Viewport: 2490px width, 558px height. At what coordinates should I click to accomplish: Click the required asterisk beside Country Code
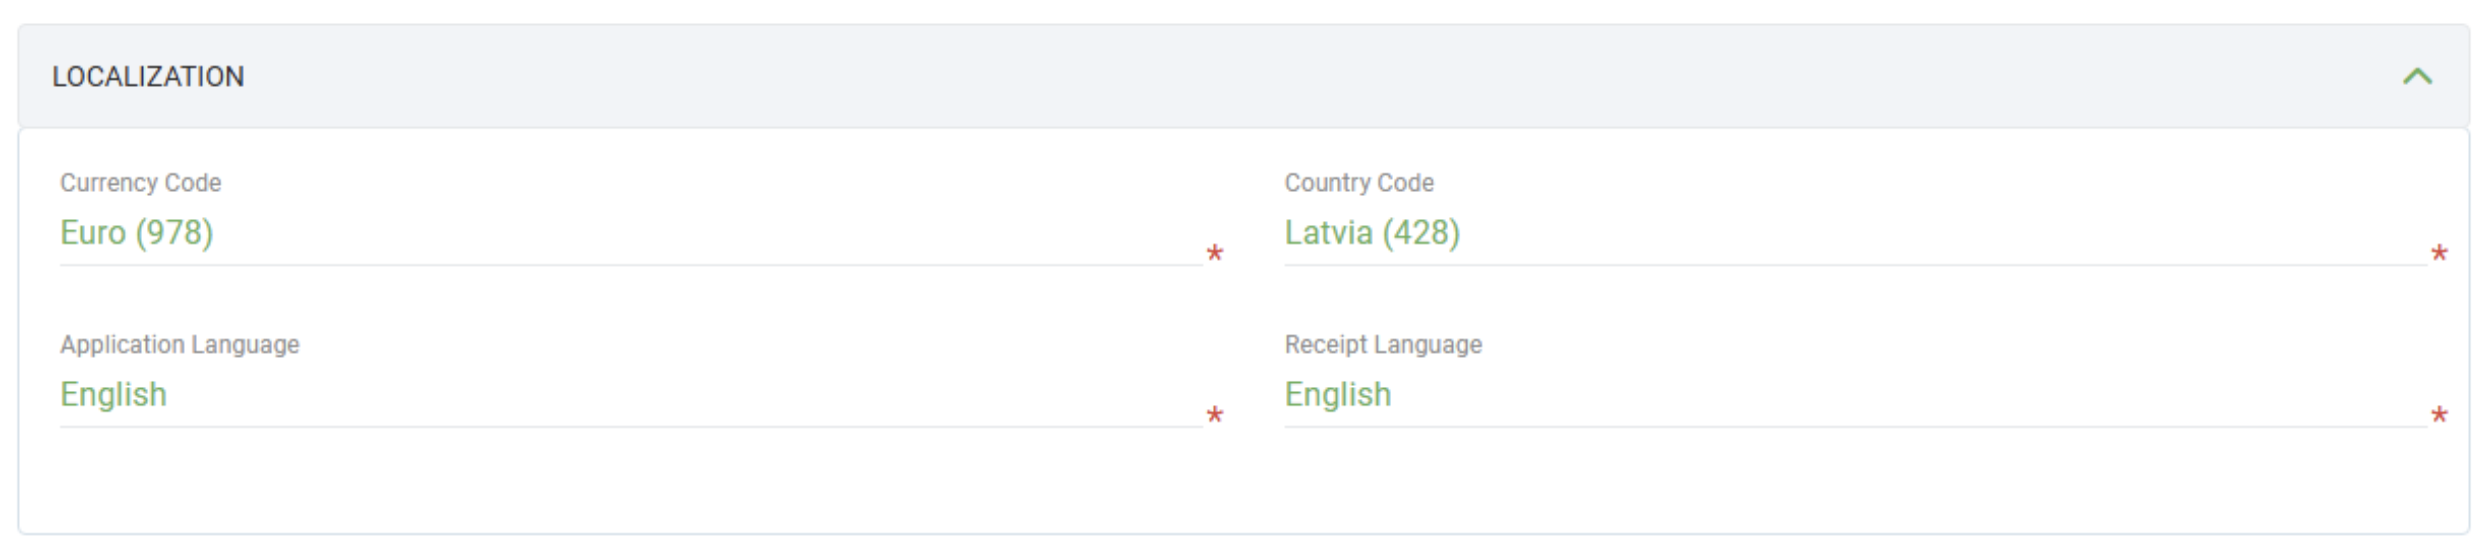coord(2439,254)
